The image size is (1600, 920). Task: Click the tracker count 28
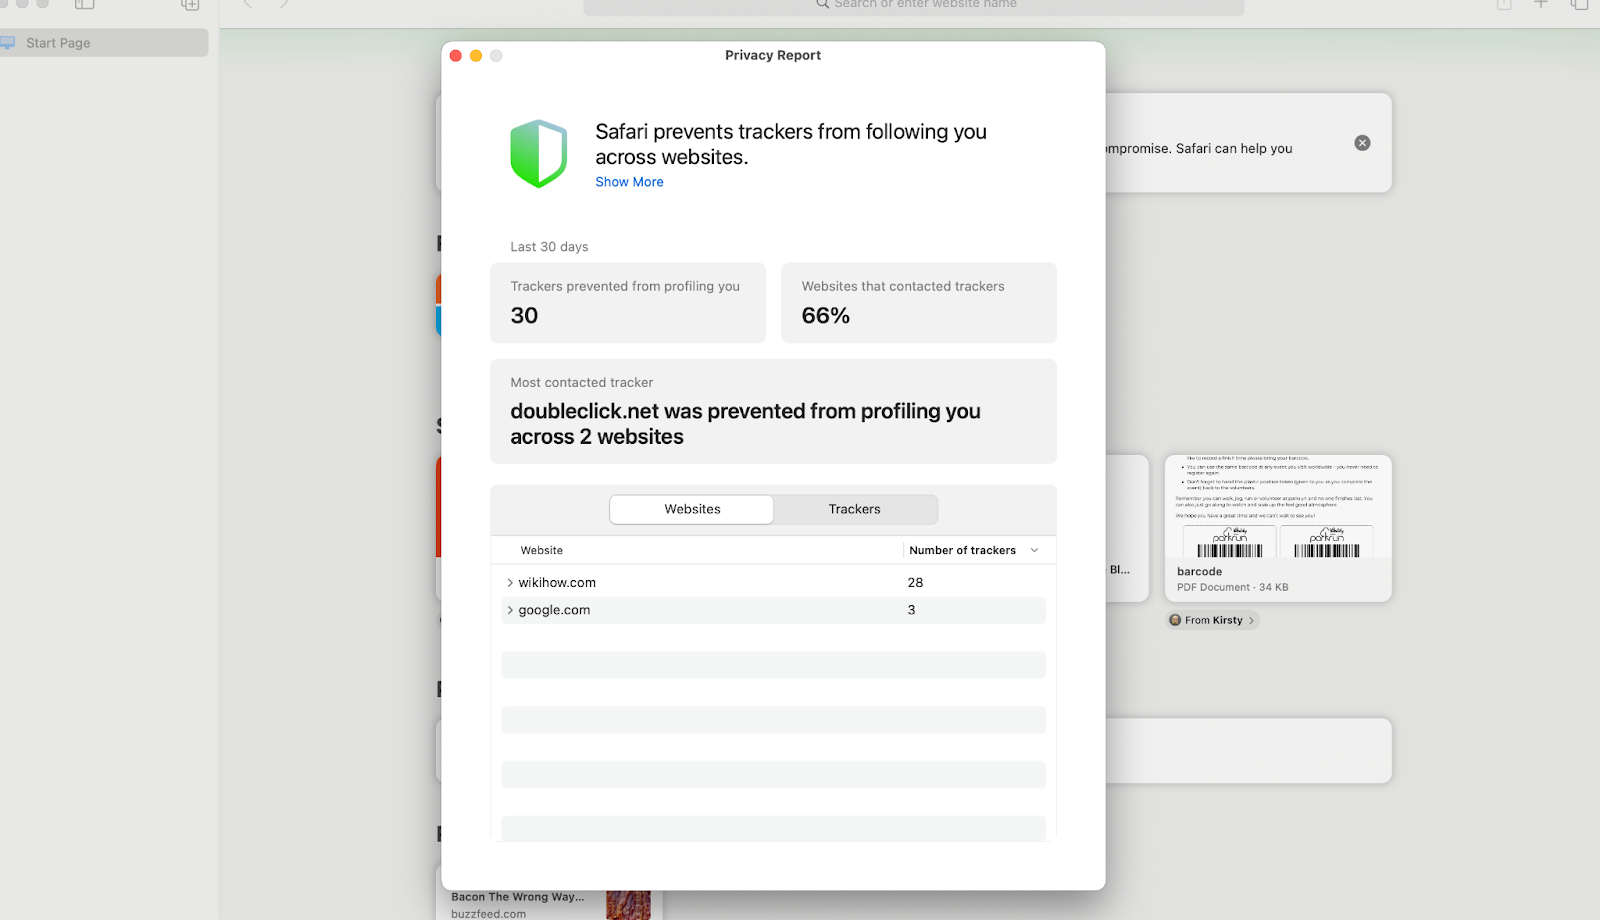(915, 583)
